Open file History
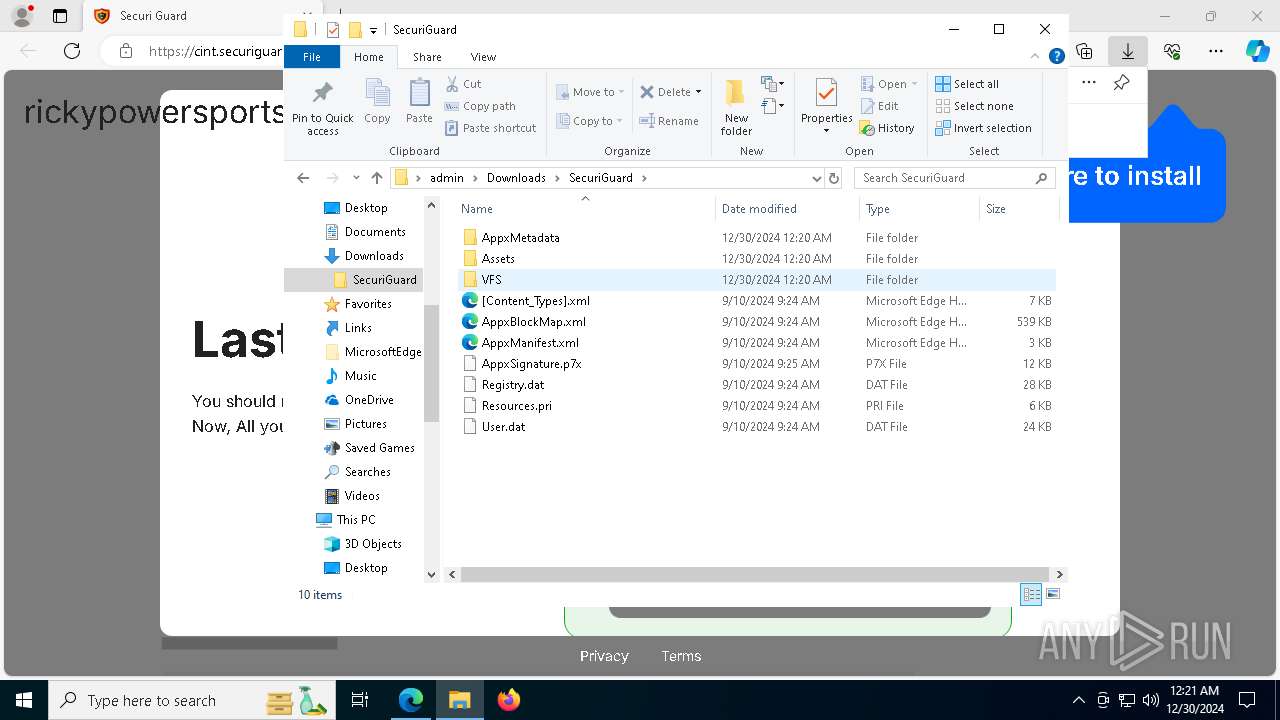This screenshot has height=720, width=1280. click(887, 128)
